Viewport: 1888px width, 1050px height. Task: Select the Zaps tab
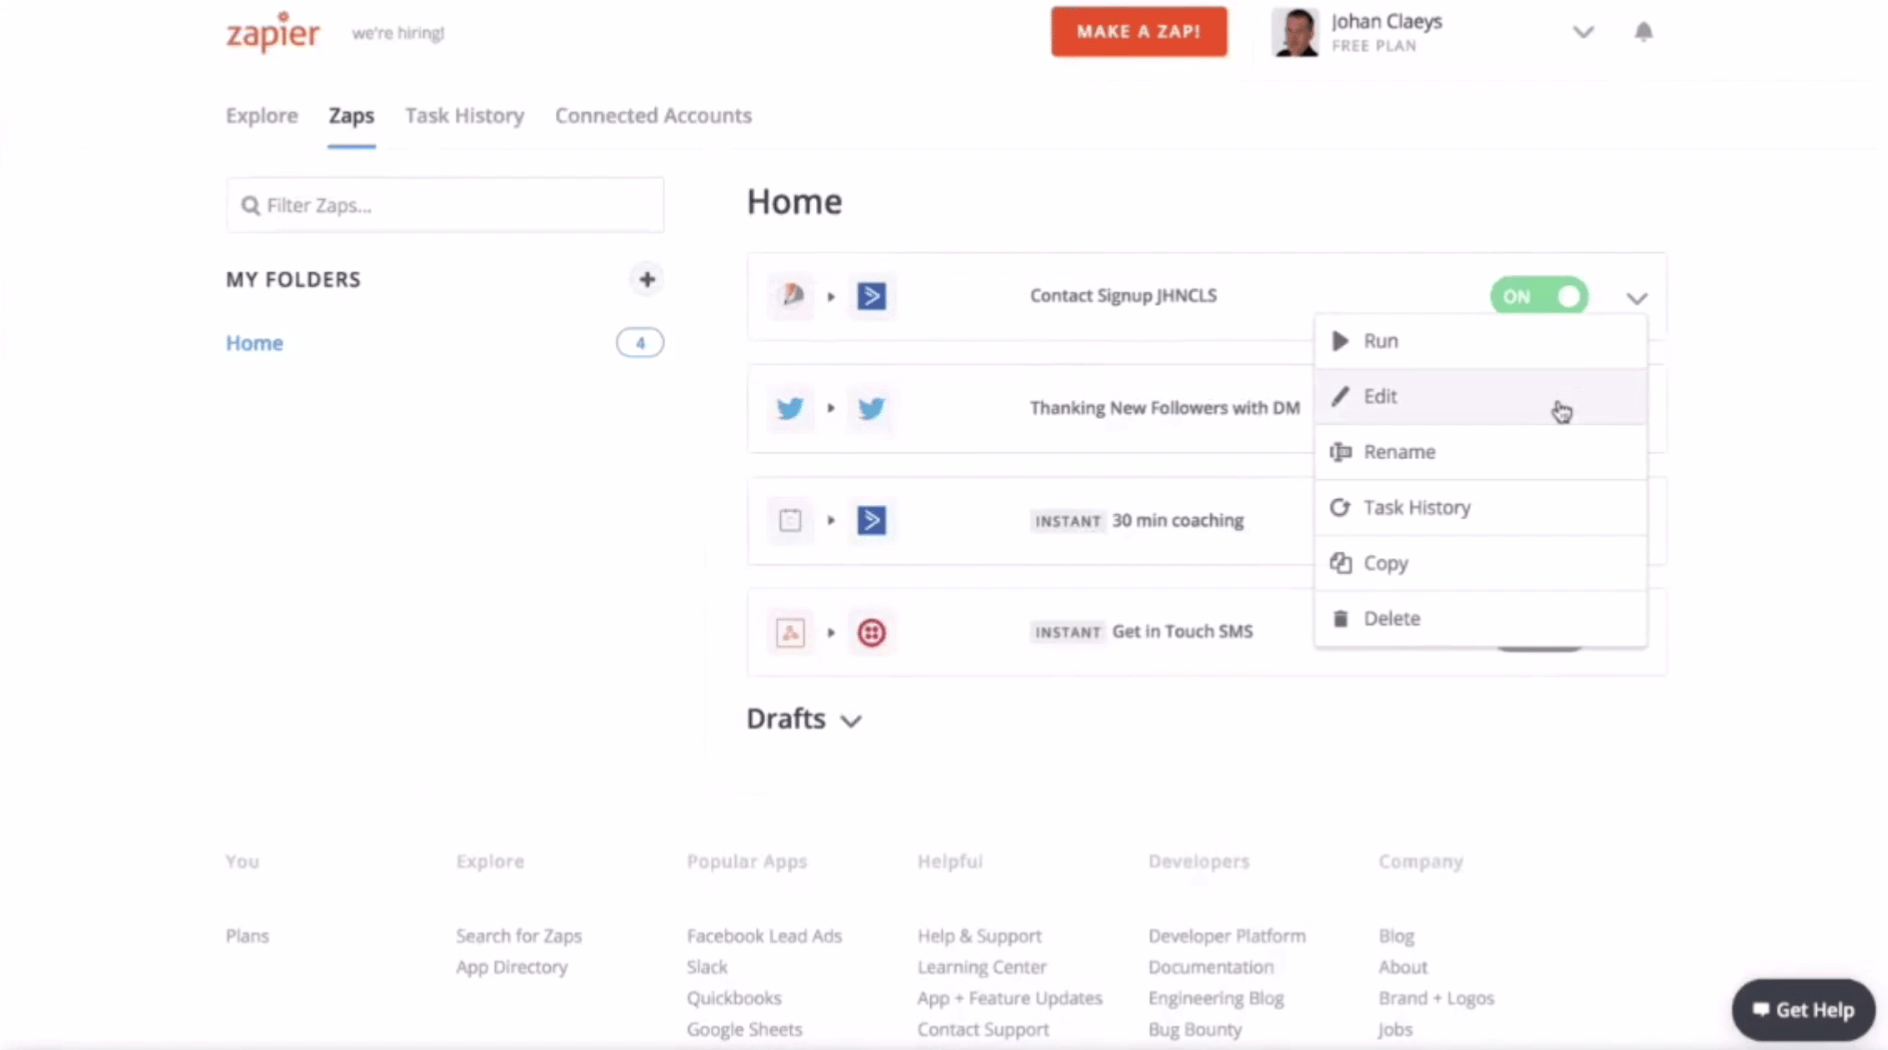coord(352,115)
